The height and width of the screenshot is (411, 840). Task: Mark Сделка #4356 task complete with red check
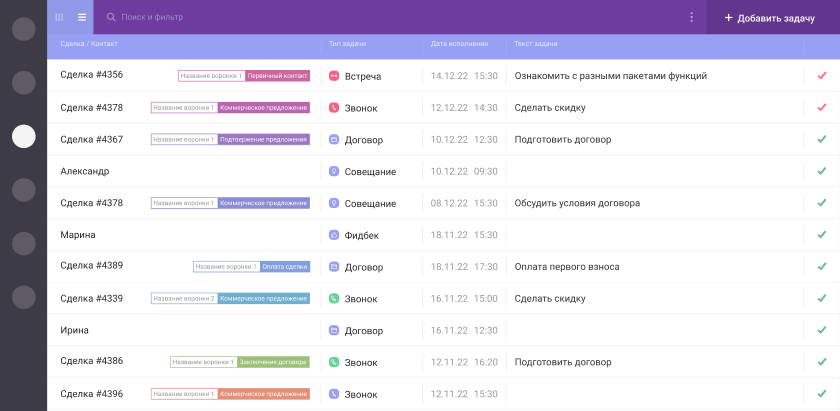tap(822, 76)
